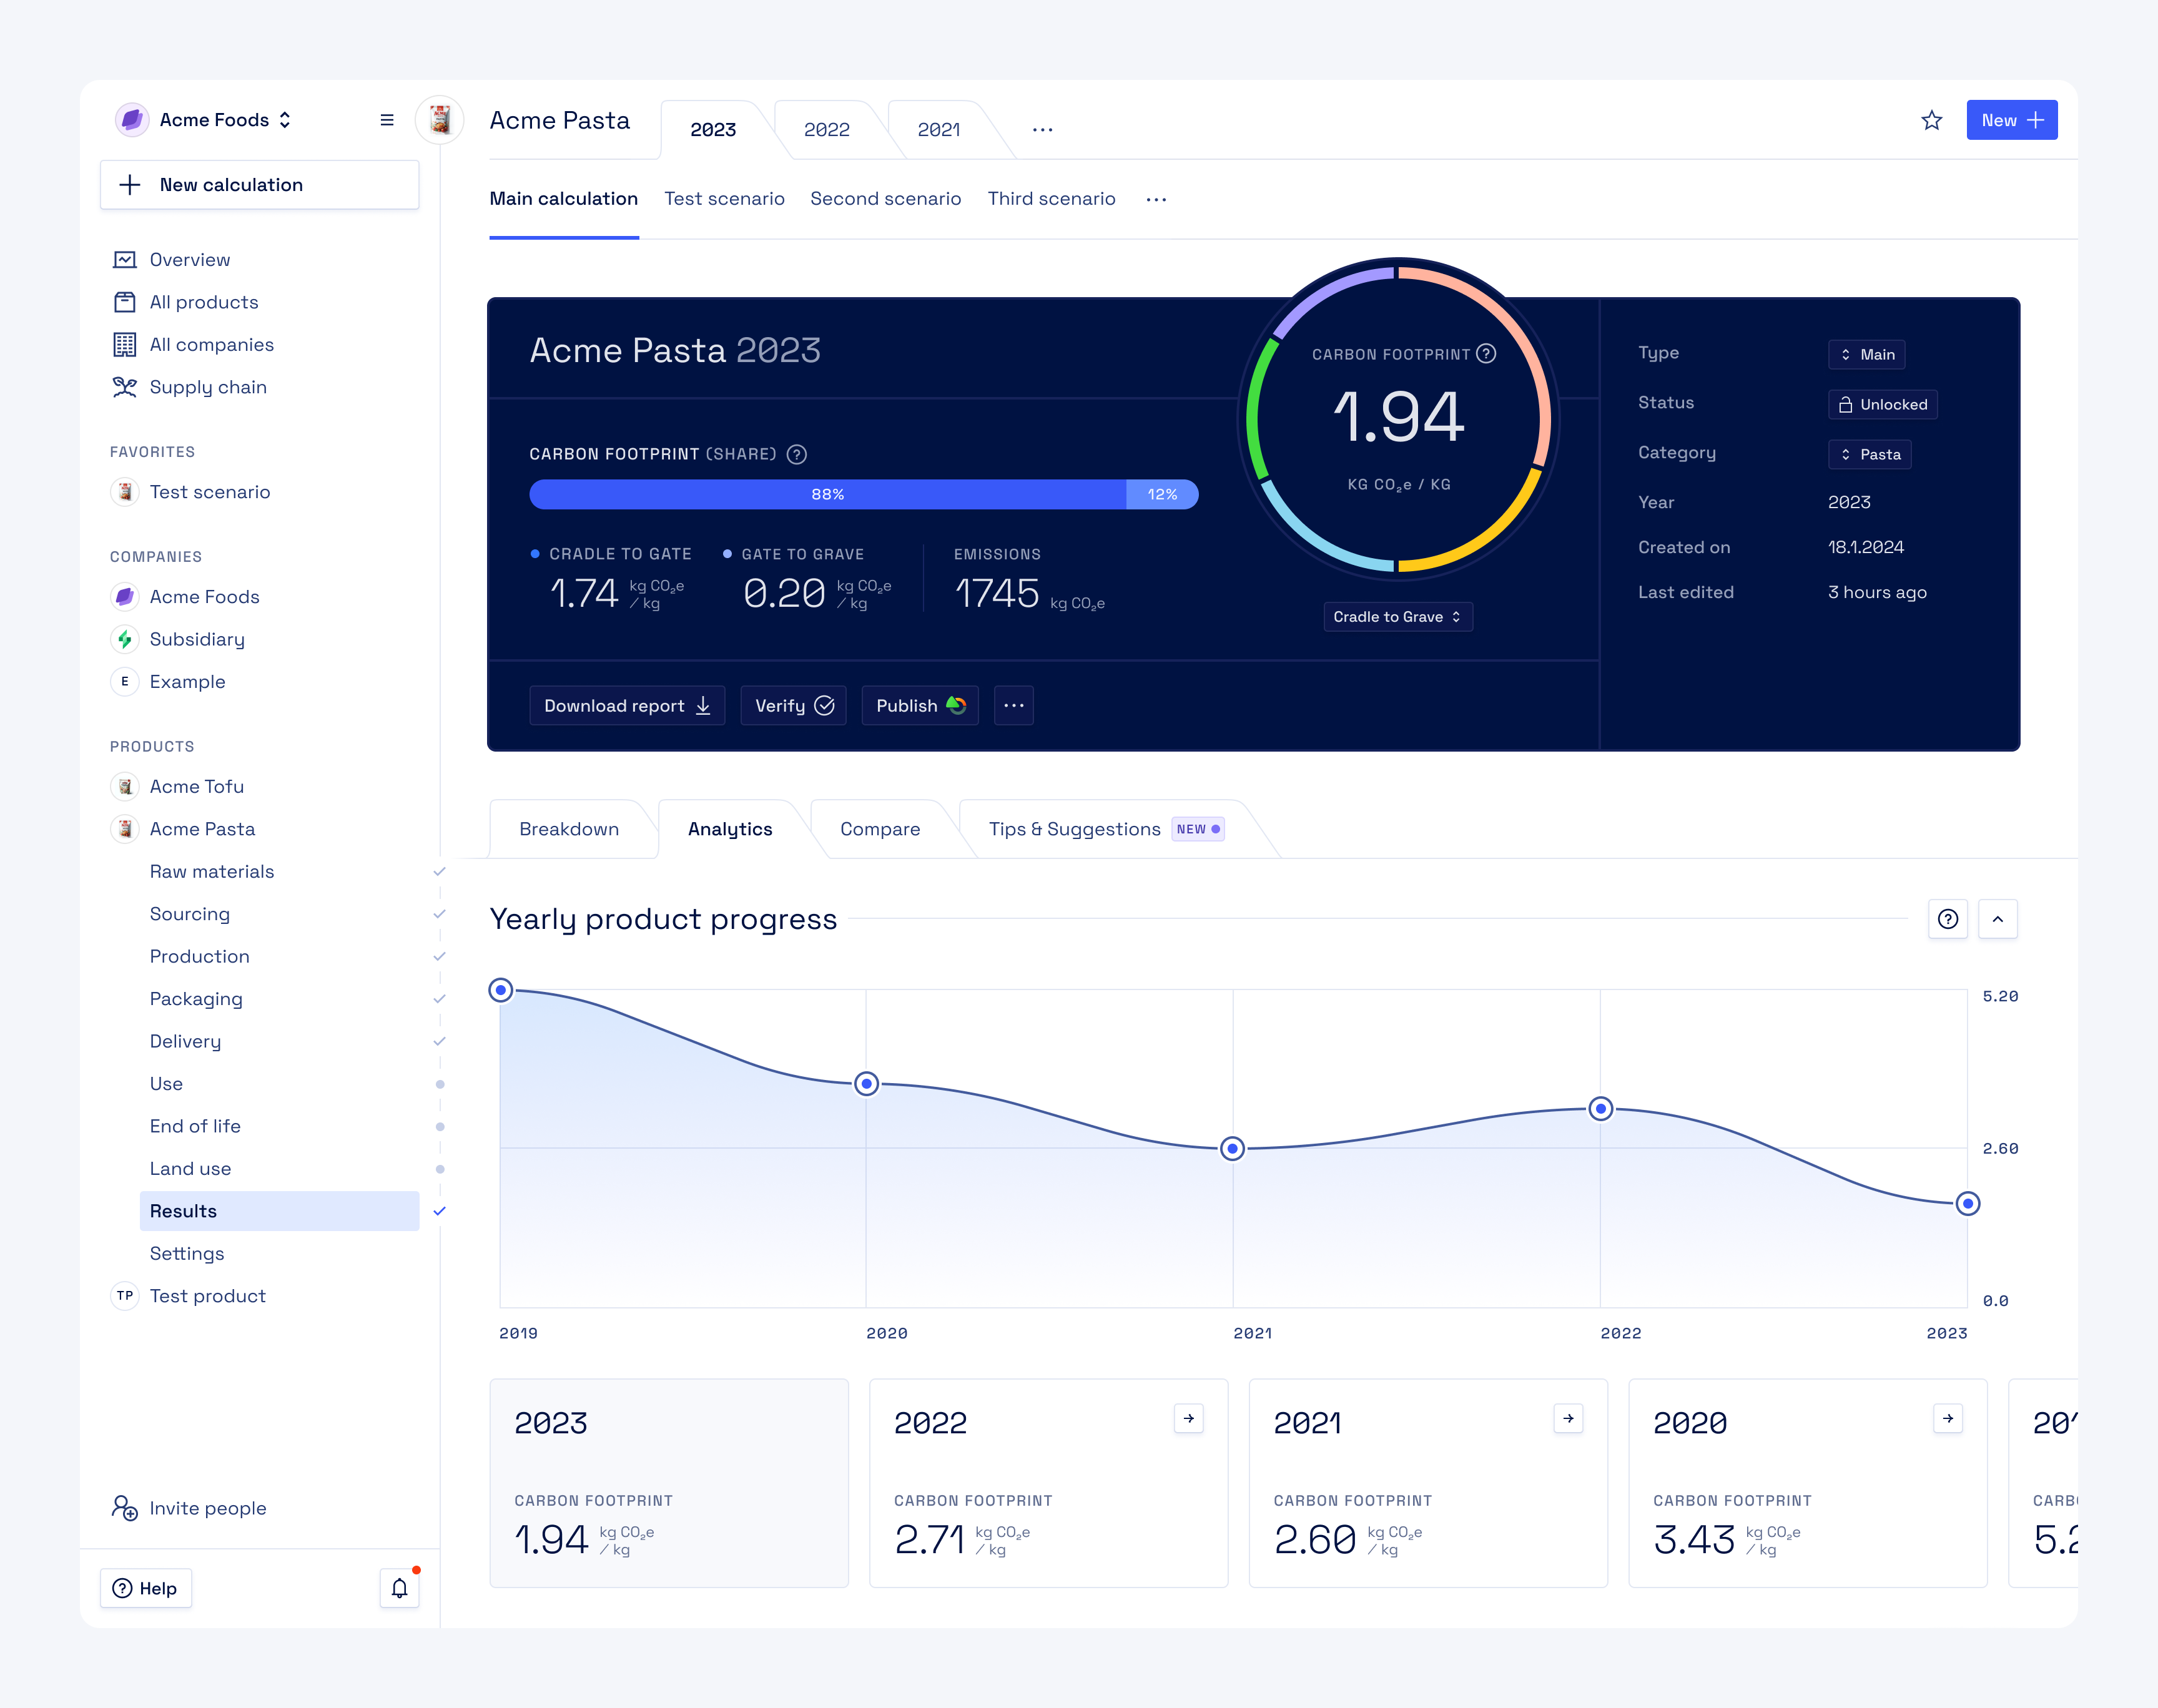Viewport: 2158px width, 1708px height.
Task: Select Results in the Acme Pasta tree
Action: click(183, 1211)
